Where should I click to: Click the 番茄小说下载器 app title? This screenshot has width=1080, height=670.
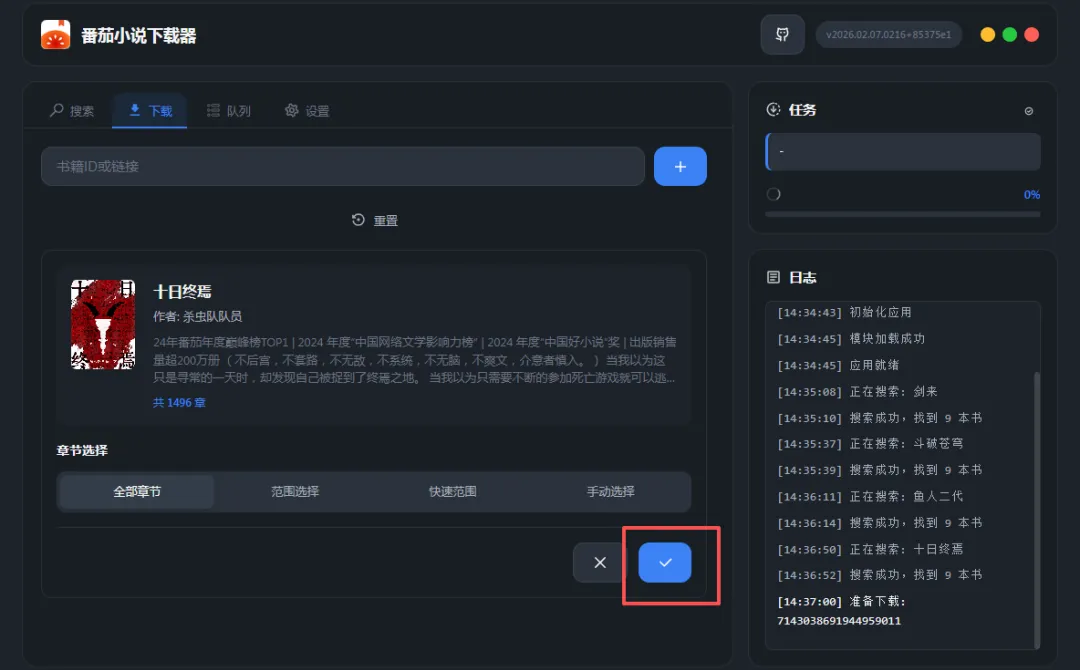tap(138, 35)
